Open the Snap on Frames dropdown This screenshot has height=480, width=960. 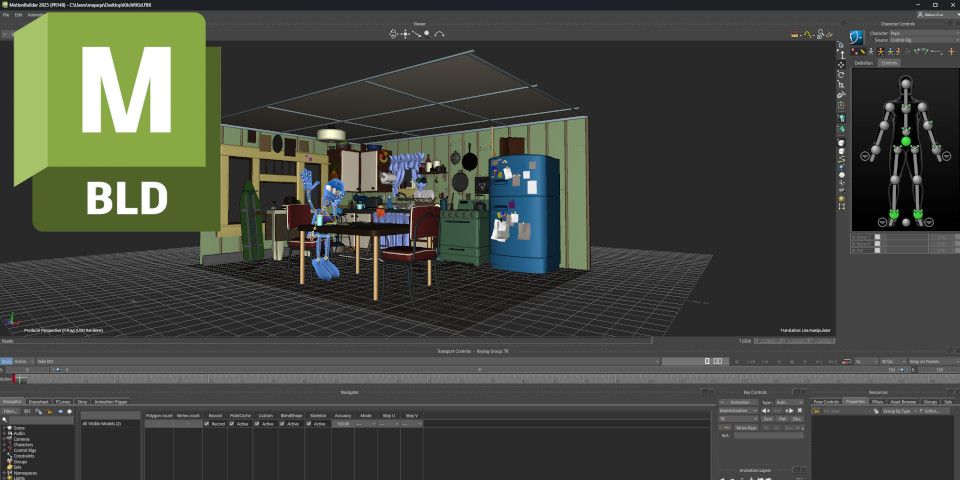[x=934, y=362]
